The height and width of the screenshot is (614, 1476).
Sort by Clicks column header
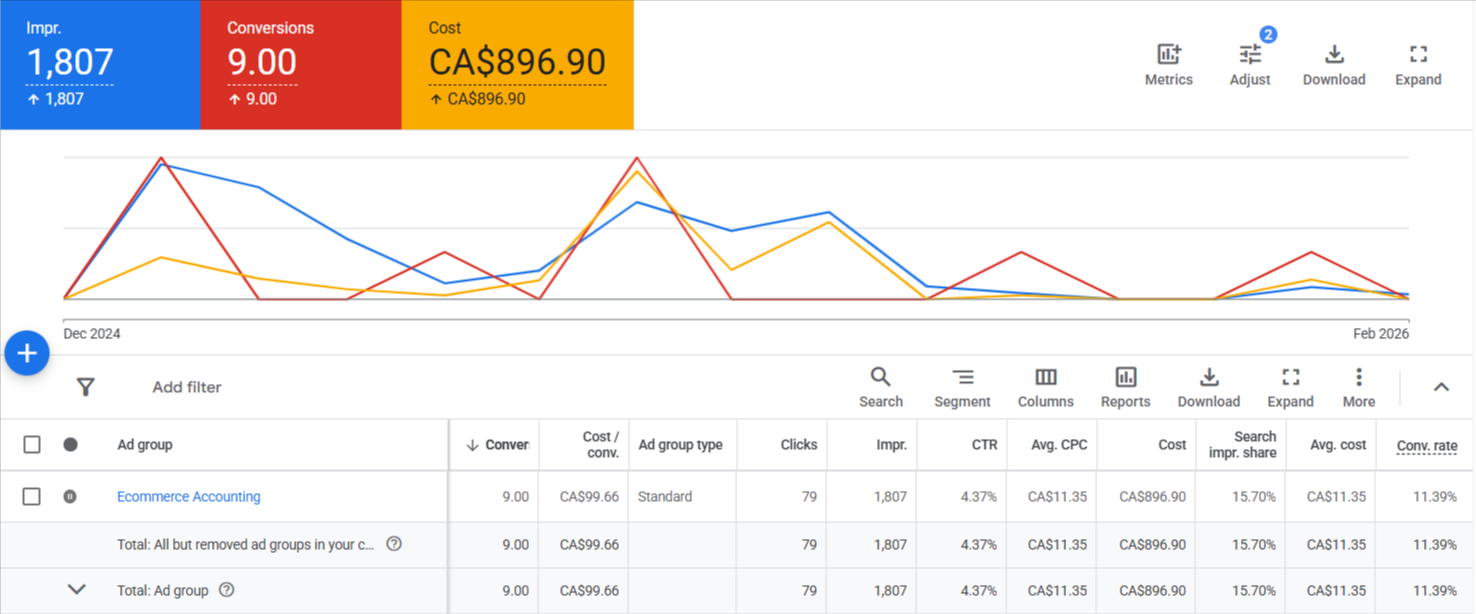point(799,445)
